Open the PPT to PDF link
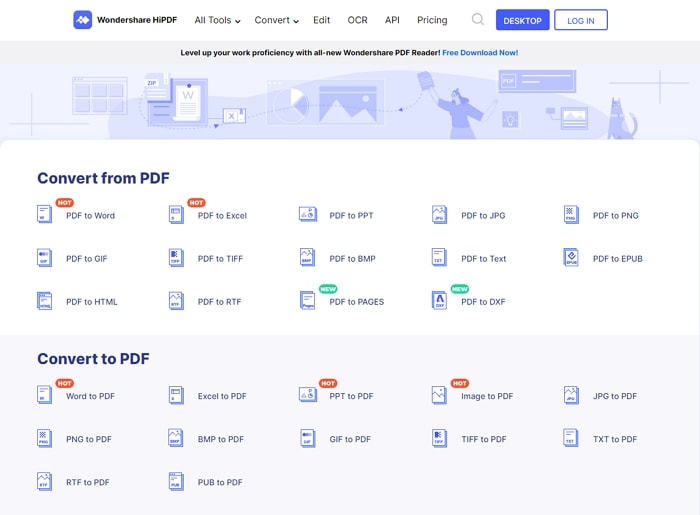This screenshot has height=515, width=700. click(351, 396)
